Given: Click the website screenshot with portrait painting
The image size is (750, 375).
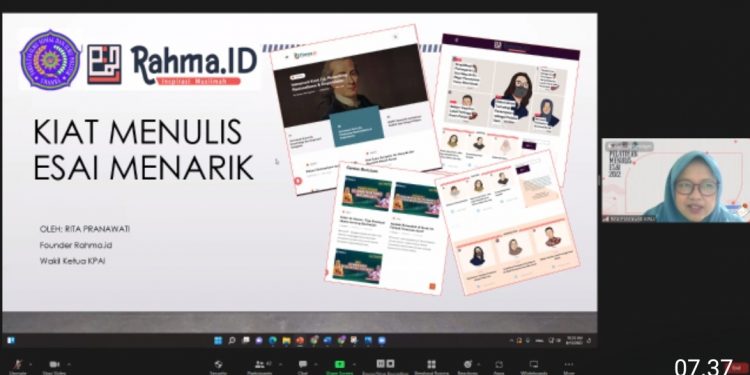Looking at the screenshot, I should 355,110.
